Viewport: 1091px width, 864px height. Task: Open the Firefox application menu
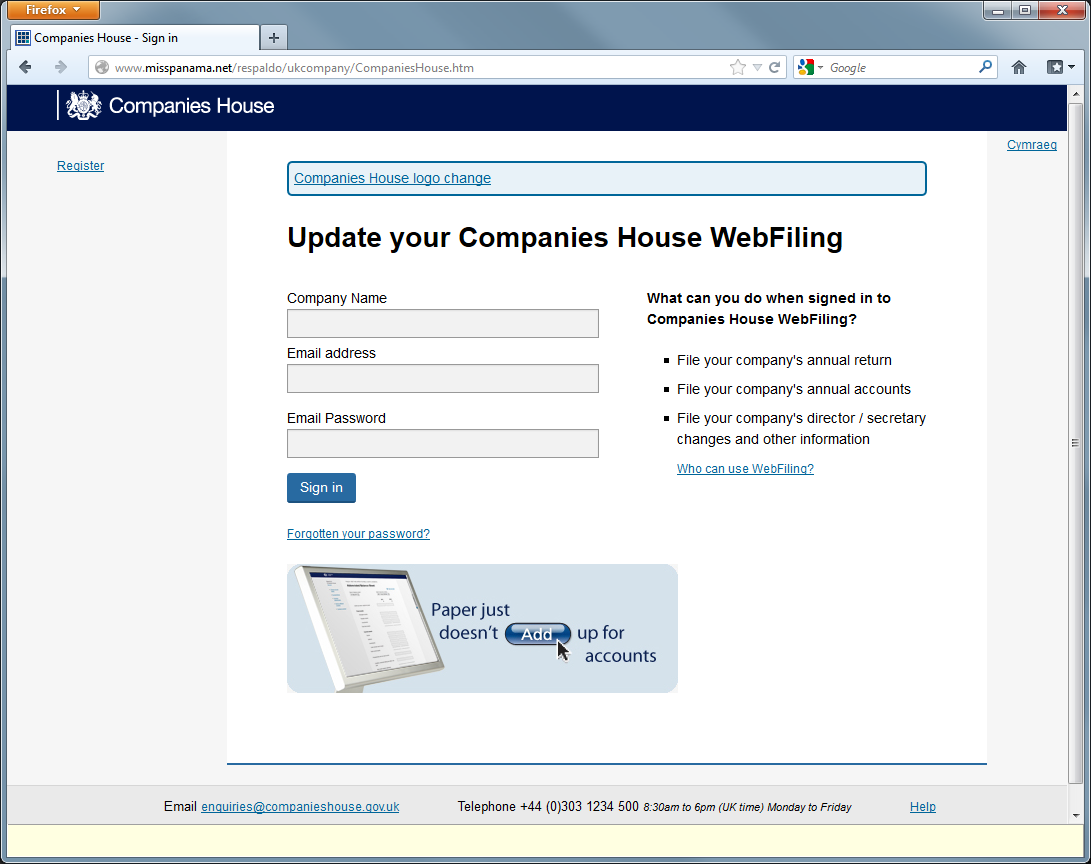pyautogui.click(x=53, y=10)
